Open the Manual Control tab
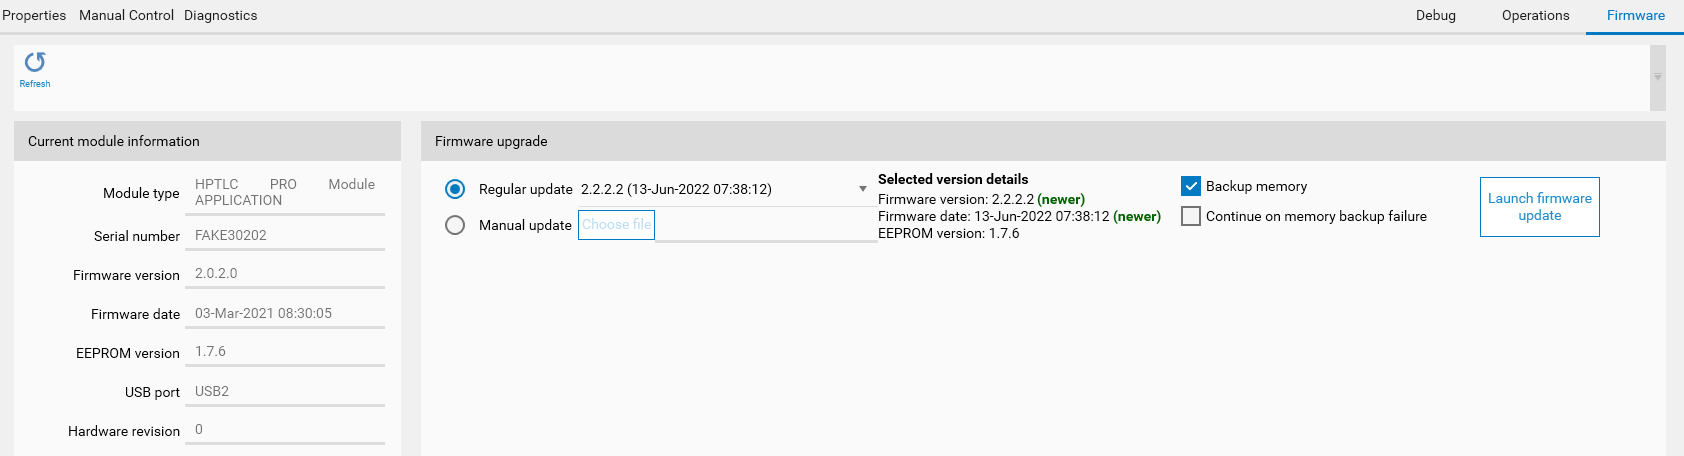The height and width of the screenshot is (456, 1684). pyautogui.click(x=126, y=15)
